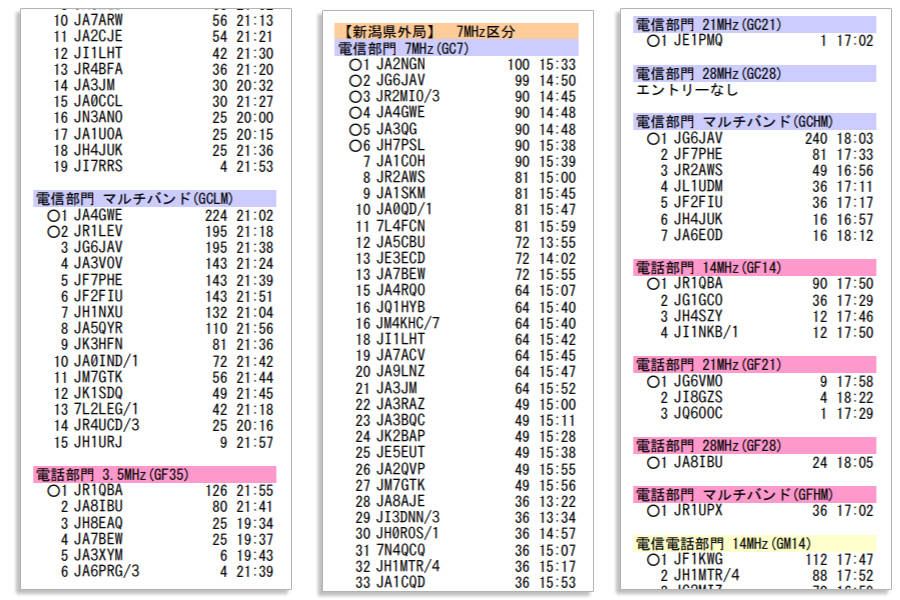Click the エントリーなし text under 28MHz
The height and width of the screenshot is (600, 900).
coord(687,90)
